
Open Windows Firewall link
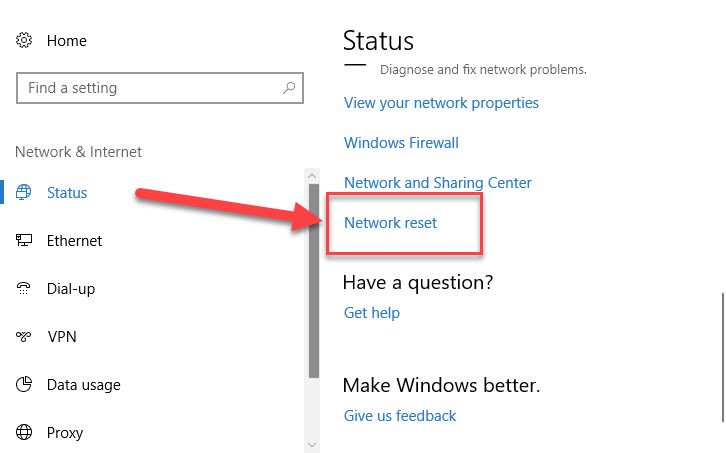click(401, 143)
